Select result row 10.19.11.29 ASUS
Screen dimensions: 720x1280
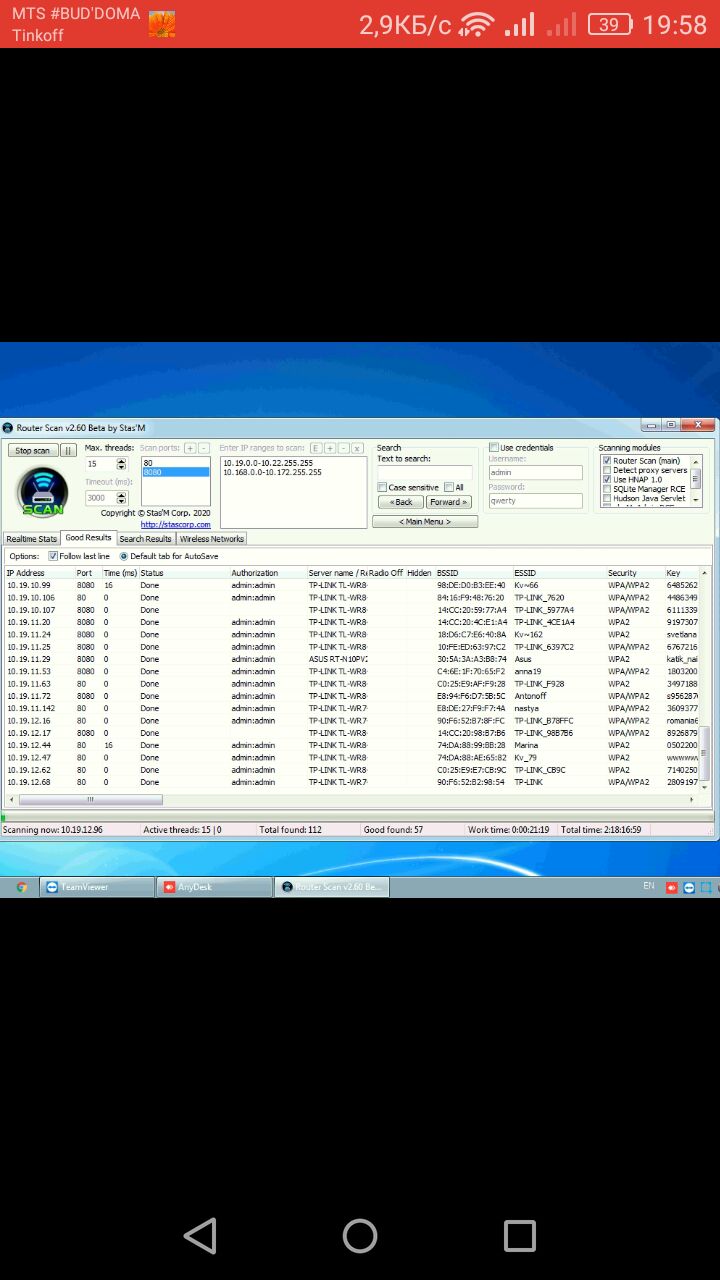tap(351, 659)
